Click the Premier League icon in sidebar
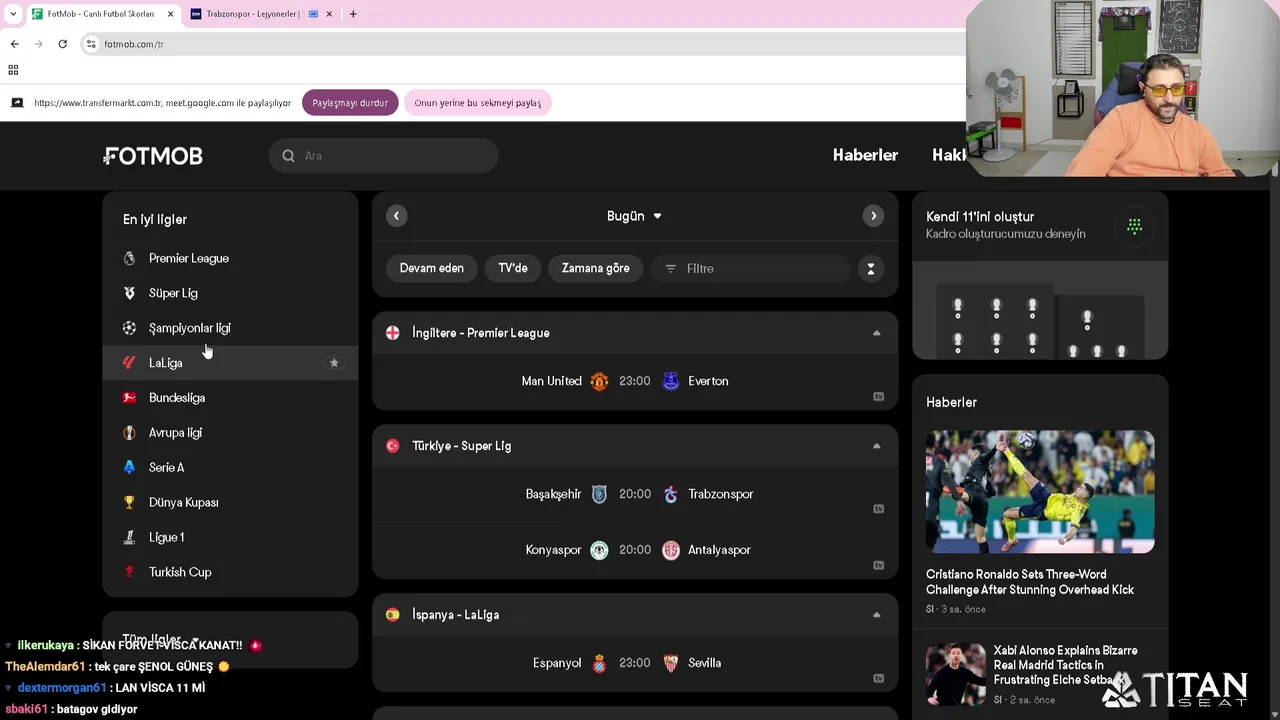The image size is (1280, 720). click(129, 258)
